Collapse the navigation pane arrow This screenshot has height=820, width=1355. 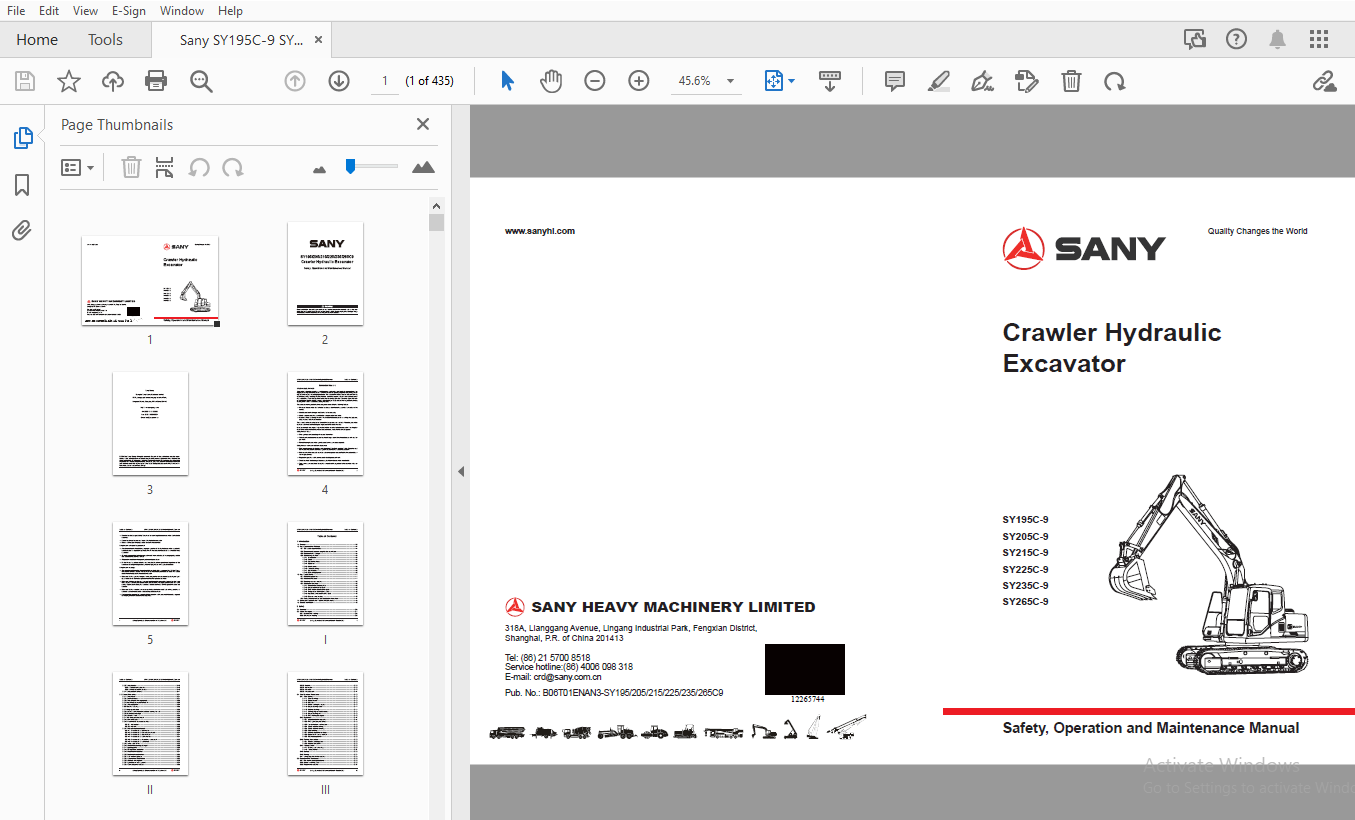[x=461, y=471]
